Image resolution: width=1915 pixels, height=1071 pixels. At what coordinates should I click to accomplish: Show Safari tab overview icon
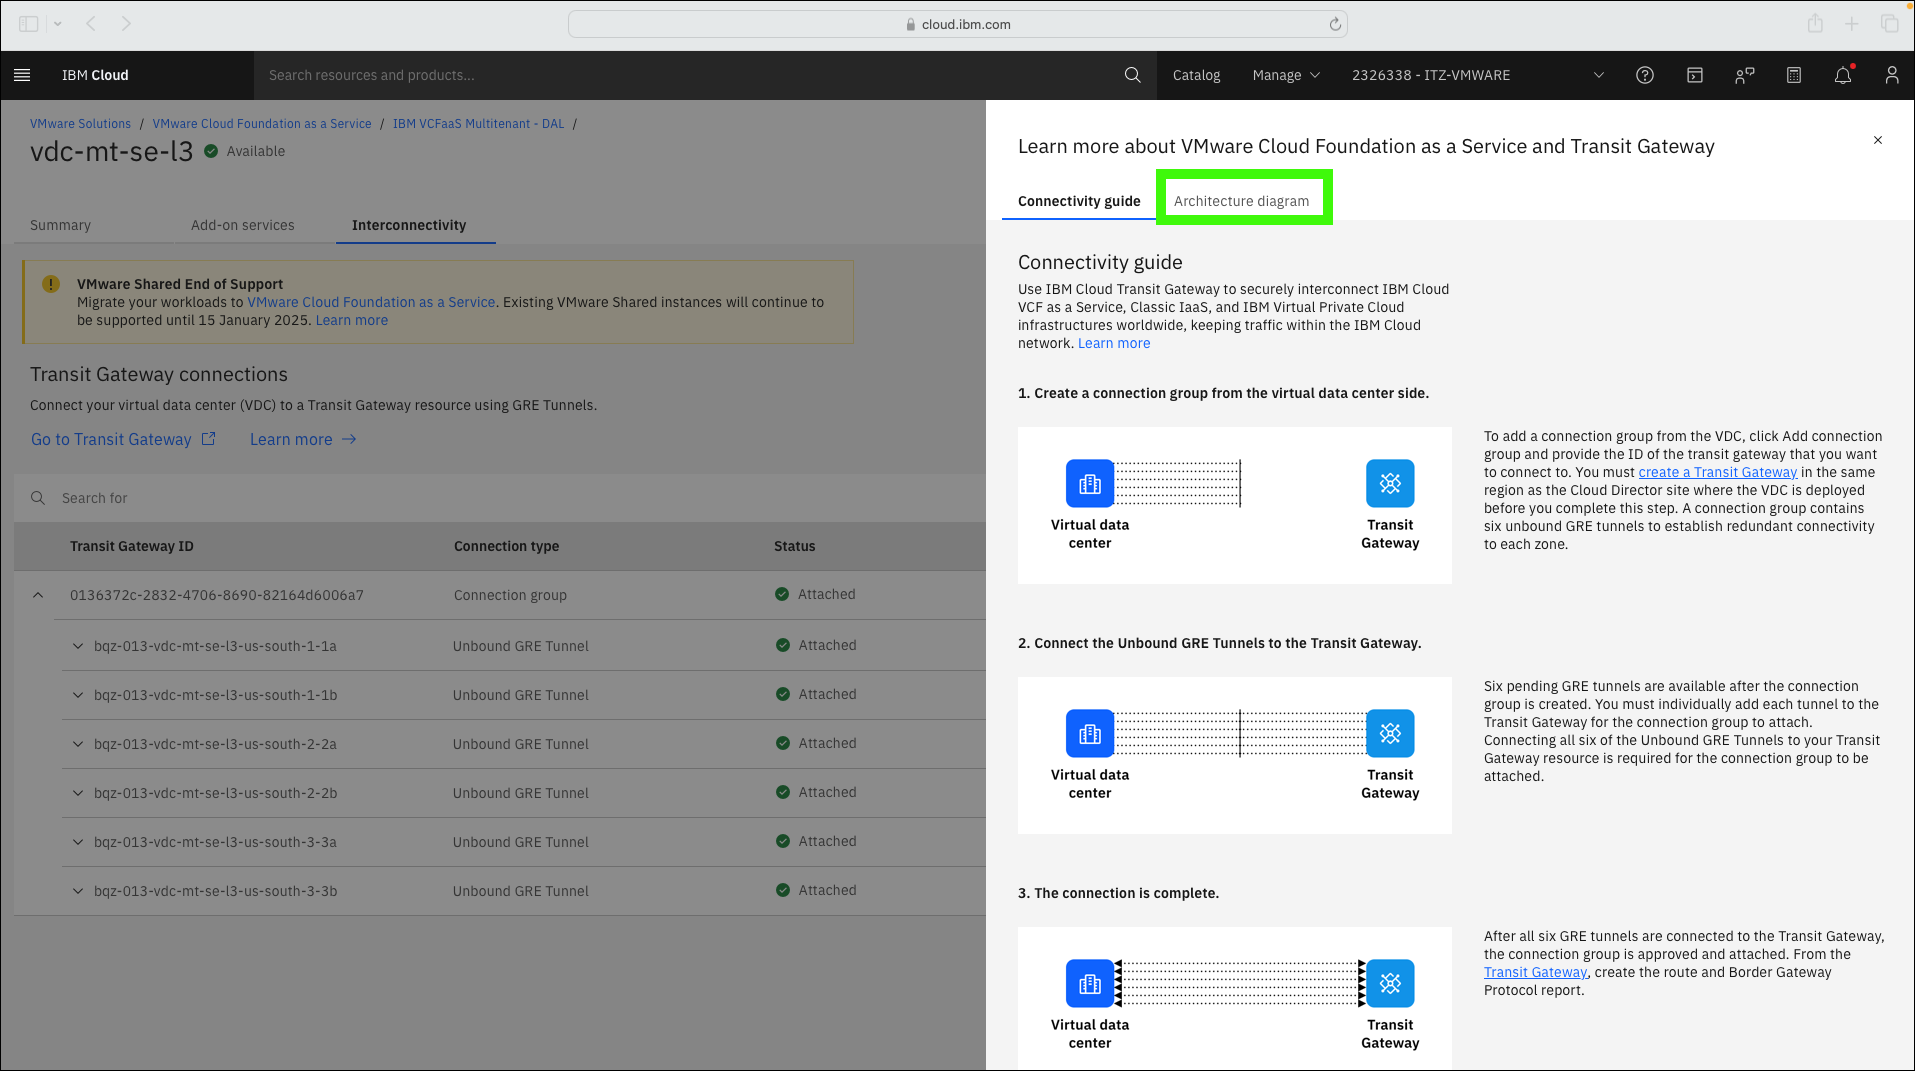pos(1889,23)
